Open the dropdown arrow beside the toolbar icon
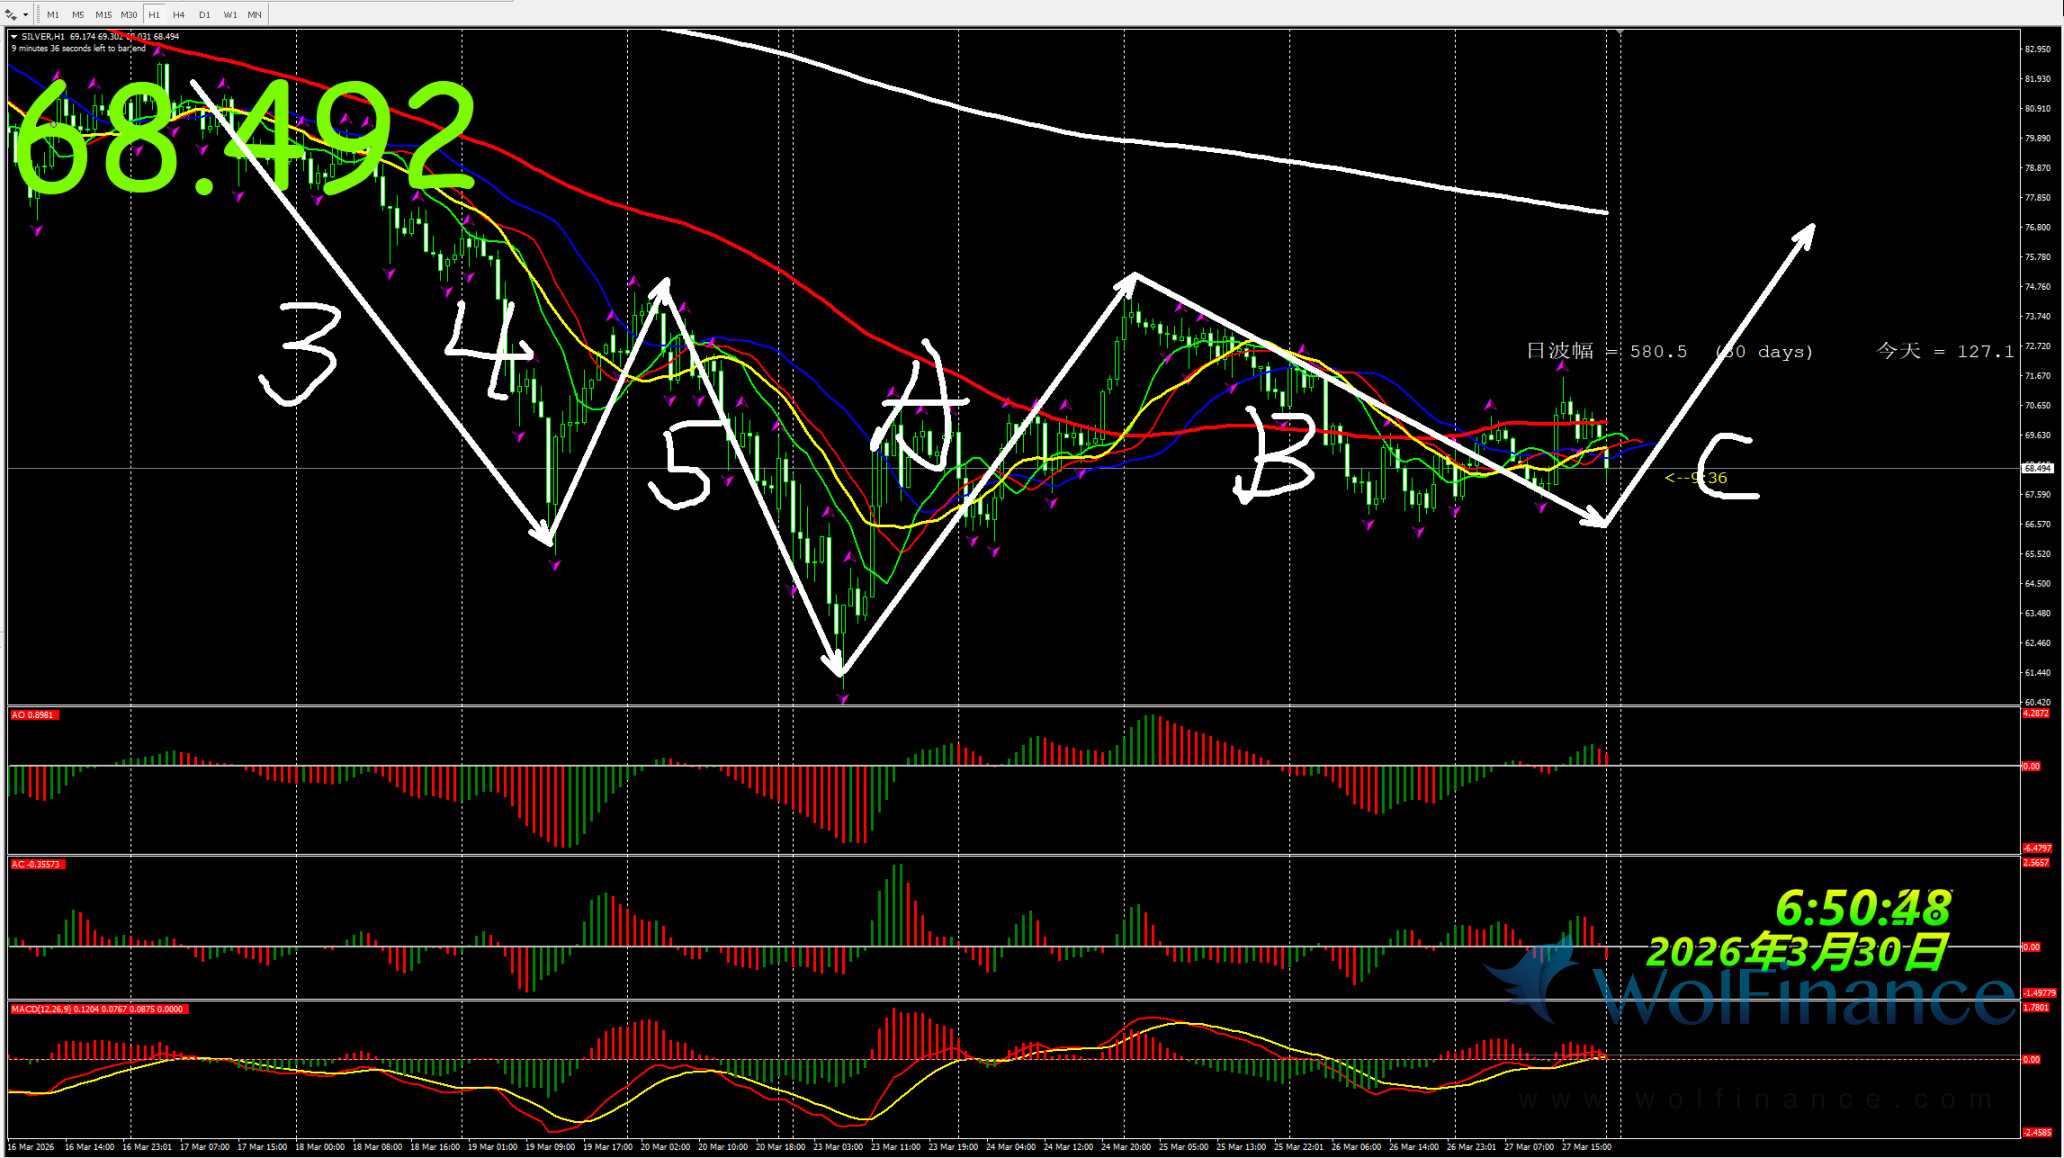 (x=25, y=15)
